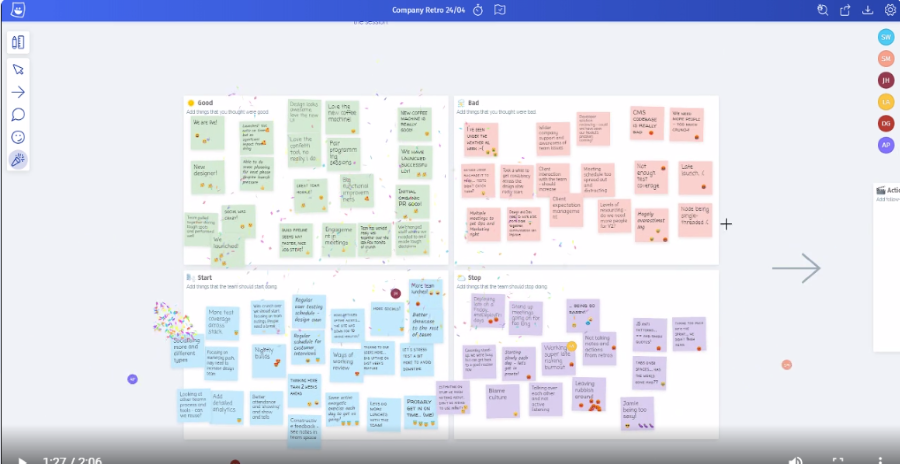
Task: Select the arrow drawing tool
Action: coord(18,92)
